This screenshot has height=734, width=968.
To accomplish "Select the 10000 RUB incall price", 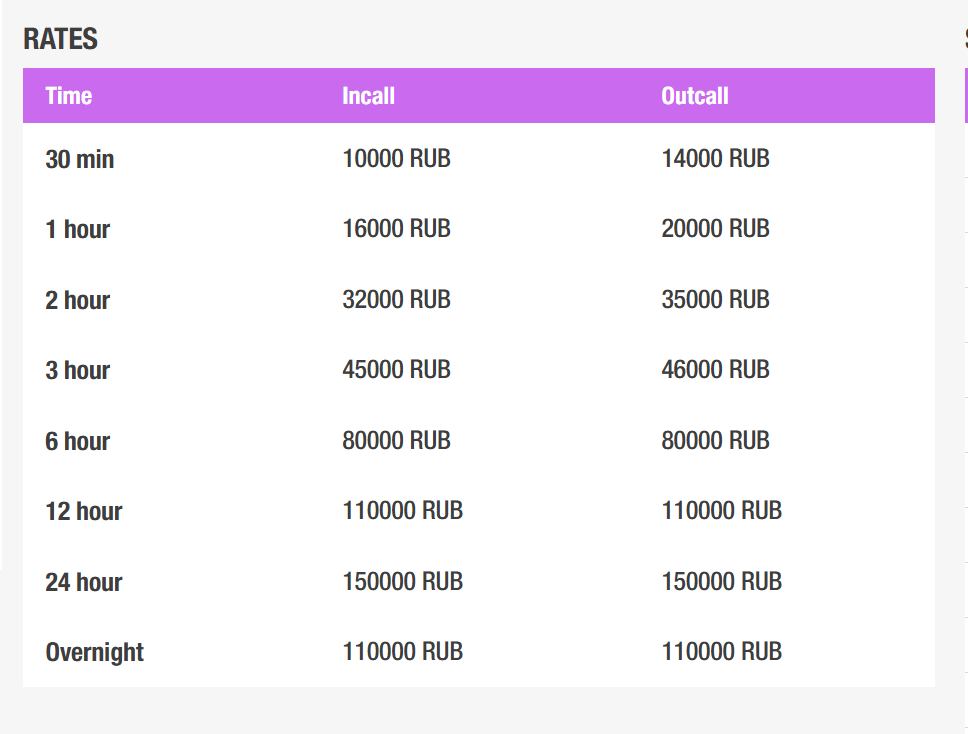I will click(396, 159).
